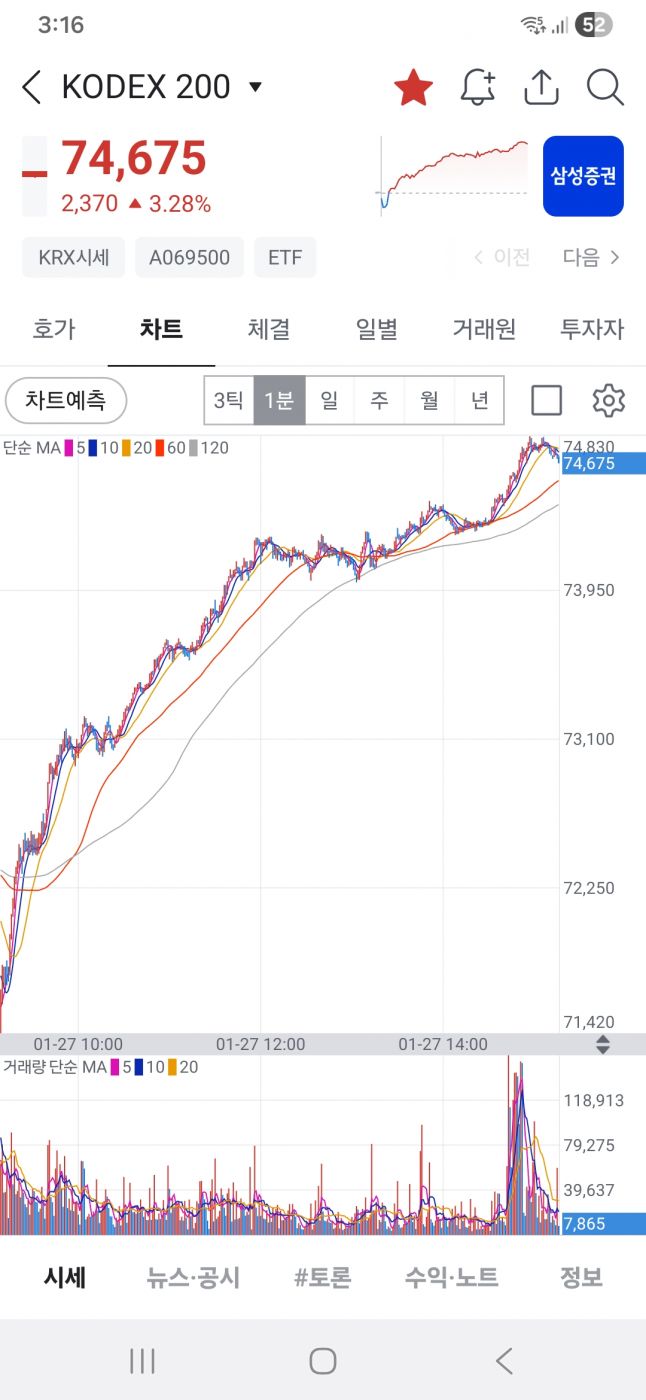Image resolution: width=646 pixels, height=1400 pixels.
Task: Toggle the red favorite star
Action: point(413,88)
